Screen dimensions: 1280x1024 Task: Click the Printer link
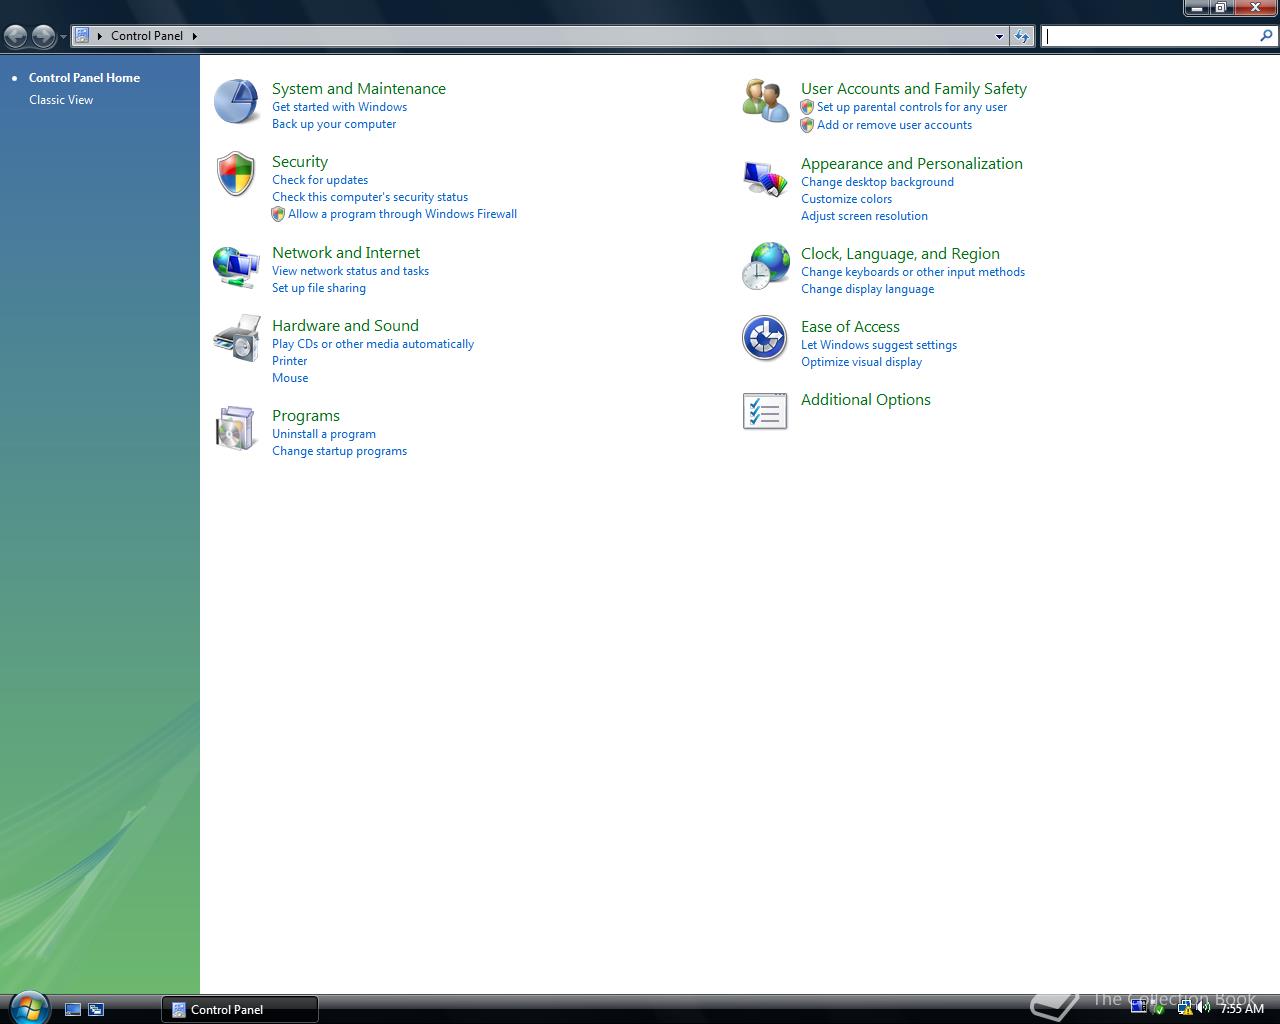click(x=290, y=361)
